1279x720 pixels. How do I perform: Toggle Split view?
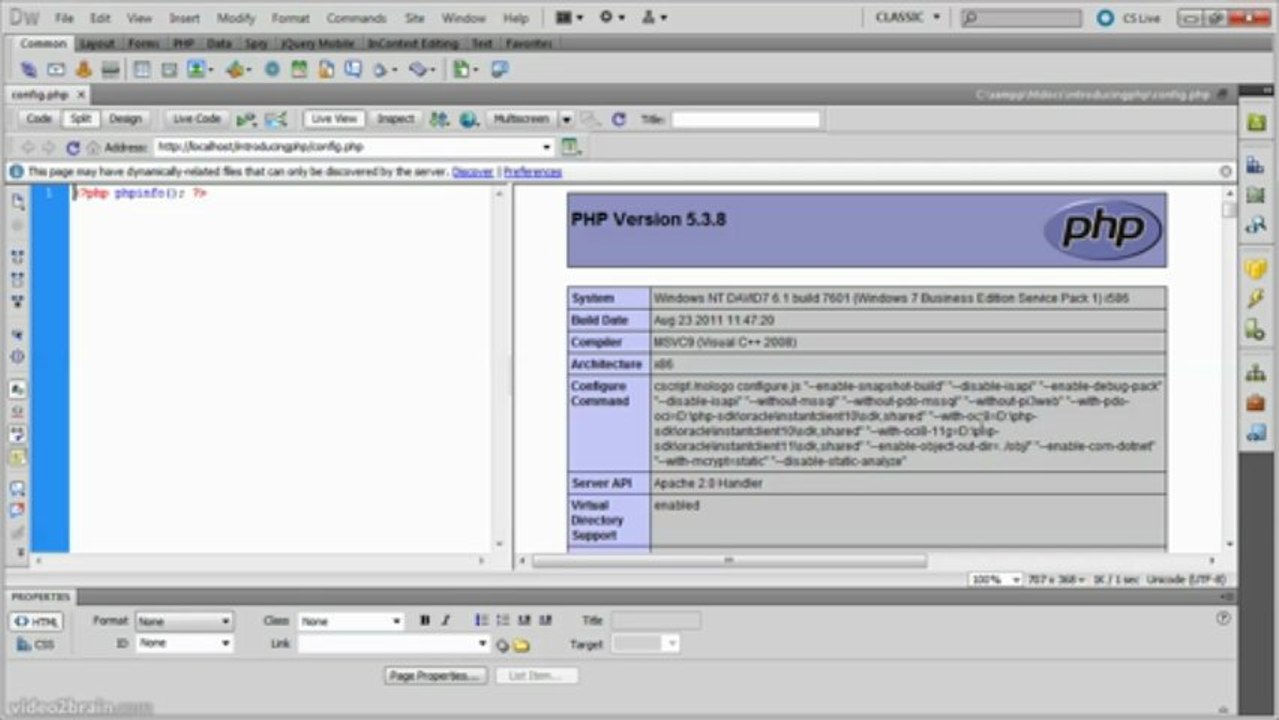[80, 118]
